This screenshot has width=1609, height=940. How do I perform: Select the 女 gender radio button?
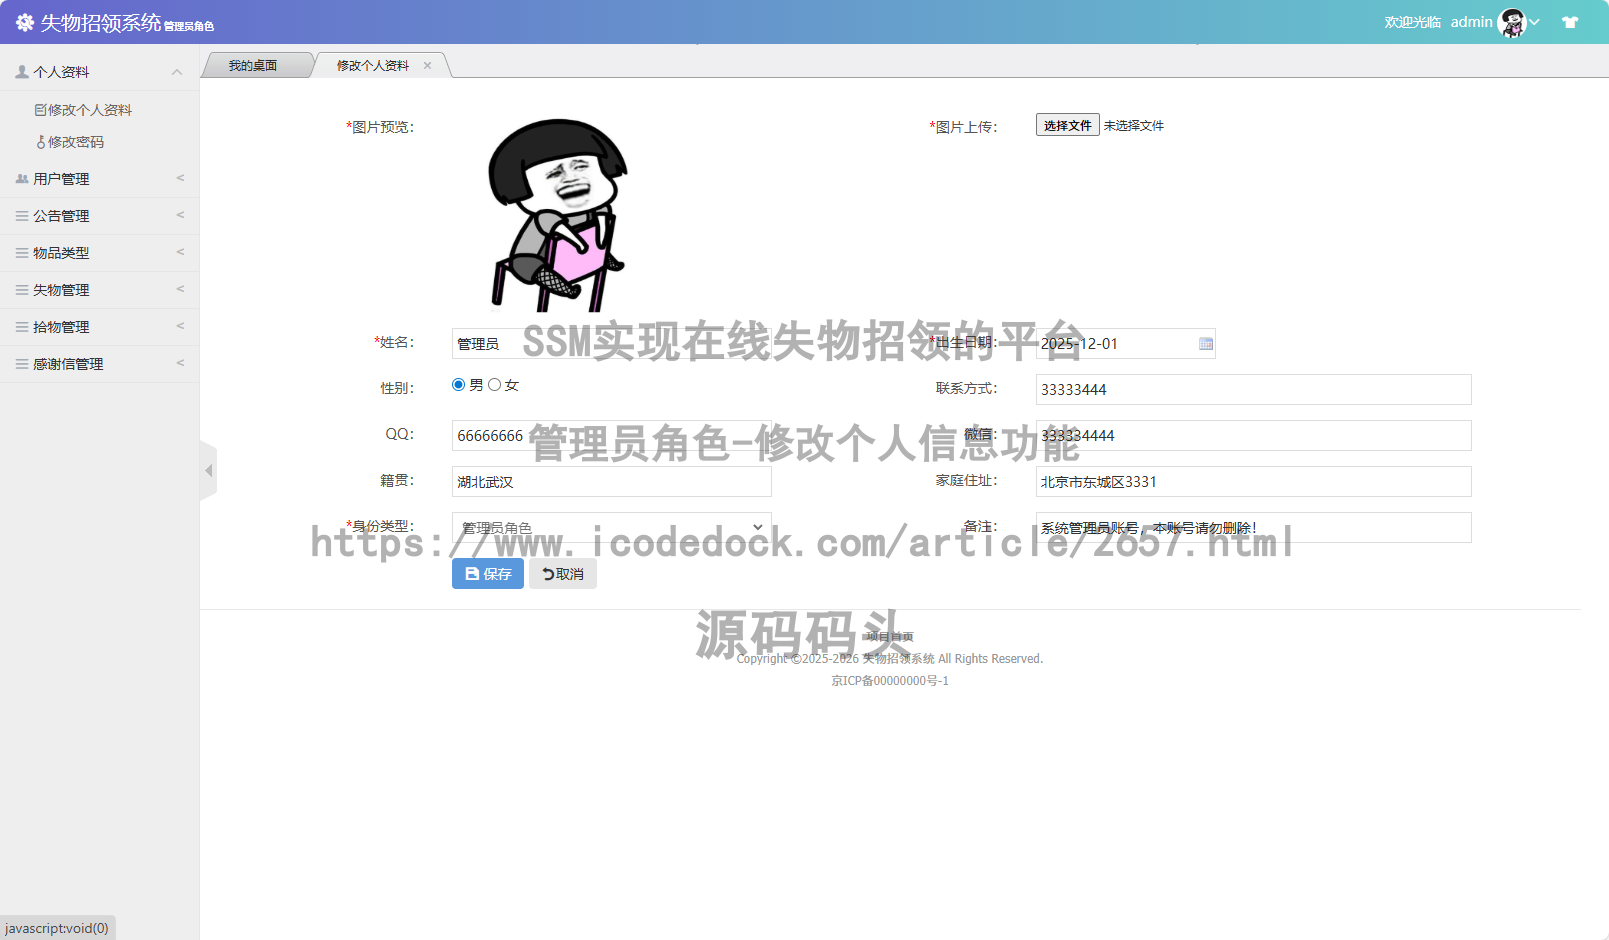point(495,383)
